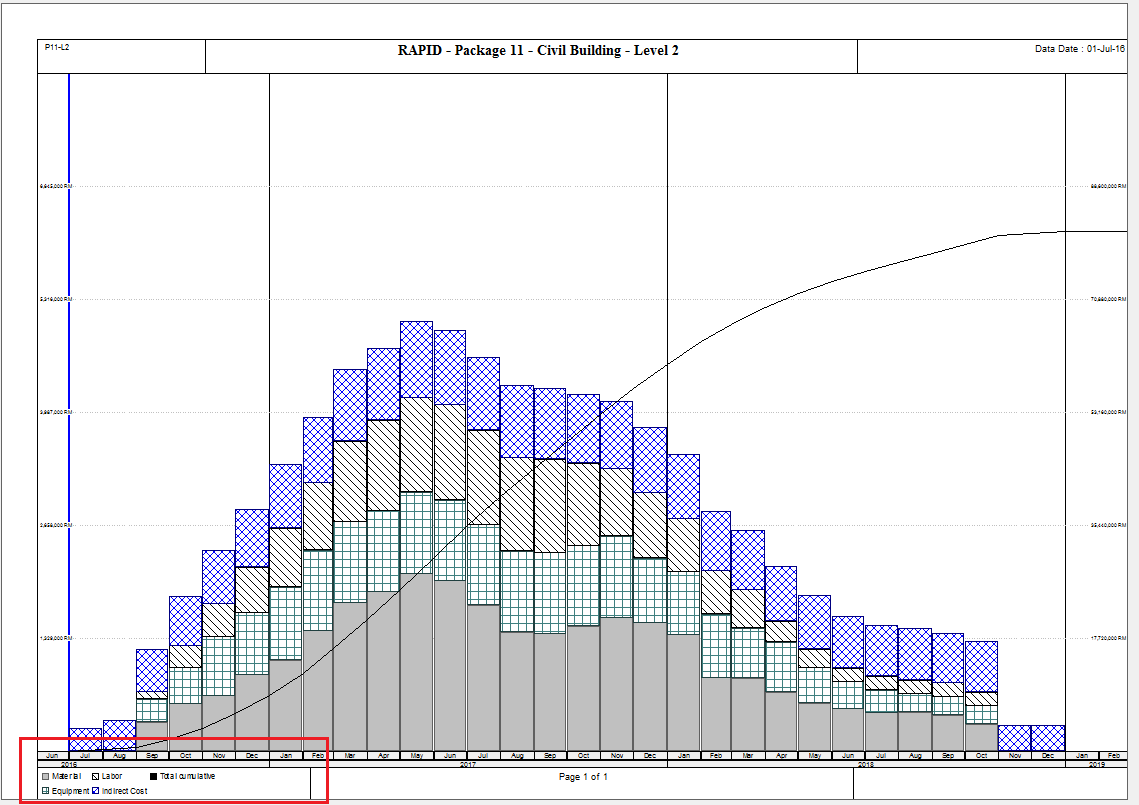Click the Labor hatch legend icon
1139x805 pixels.
[x=96, y=776]
